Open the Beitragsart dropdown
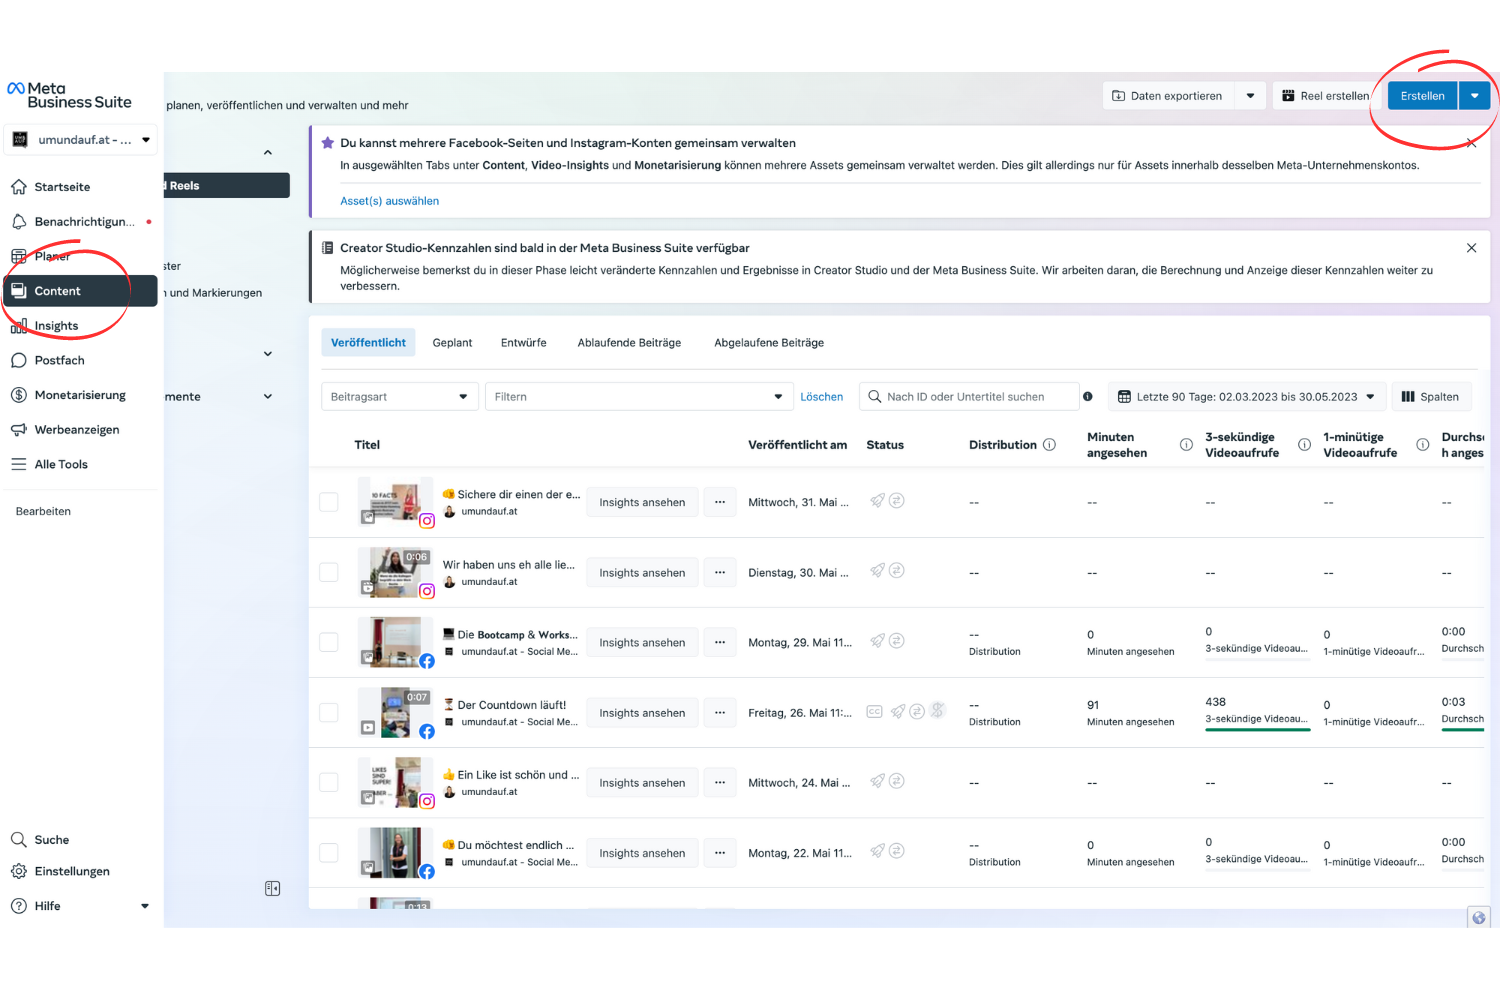1500x1000 pixels. coord(400,397)
